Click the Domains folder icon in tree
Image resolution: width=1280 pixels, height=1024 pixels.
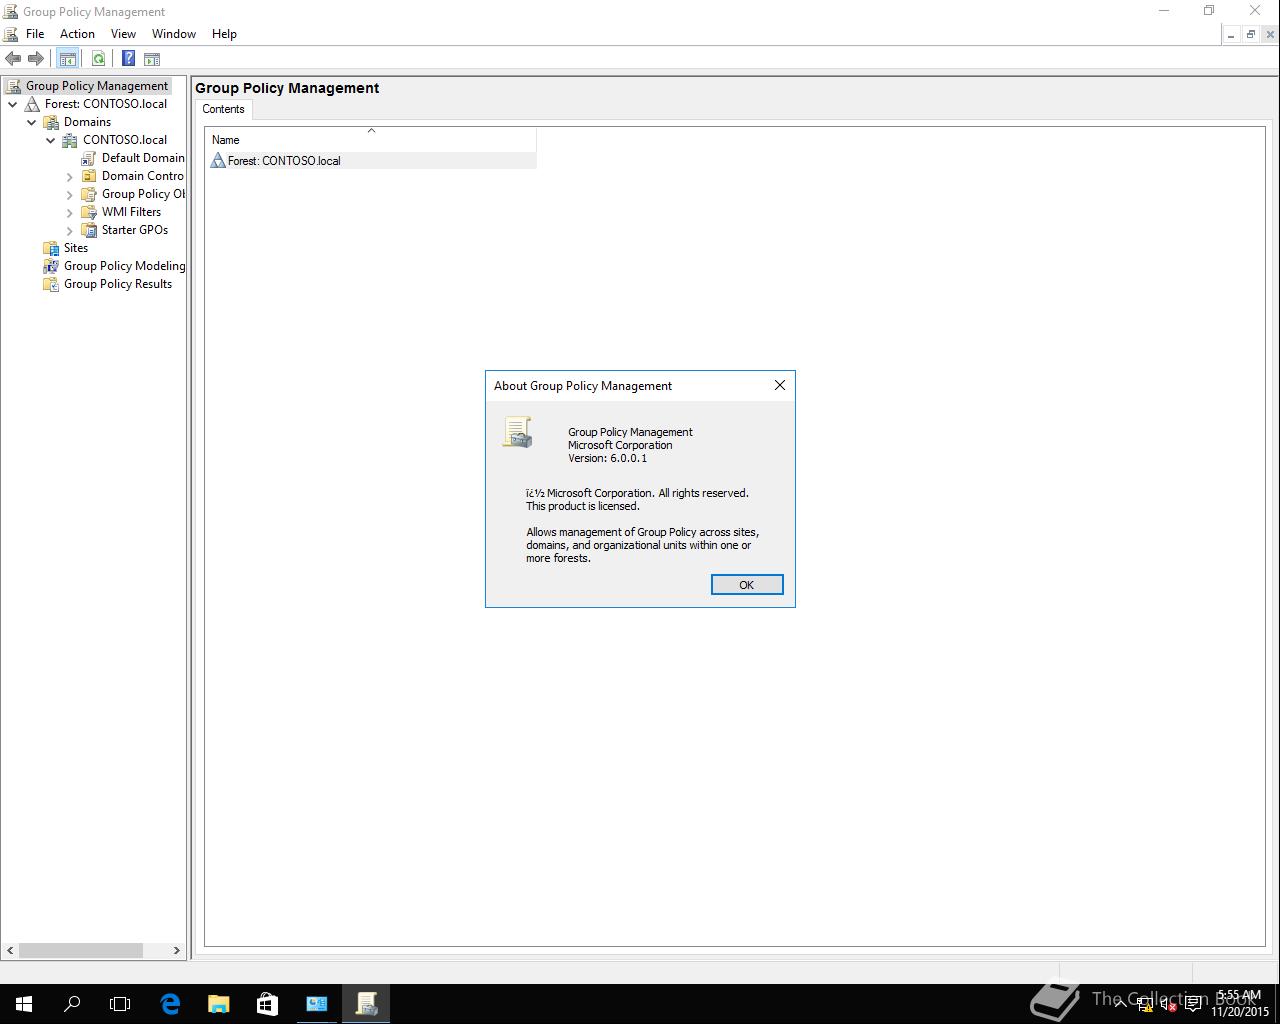point(51,122)
